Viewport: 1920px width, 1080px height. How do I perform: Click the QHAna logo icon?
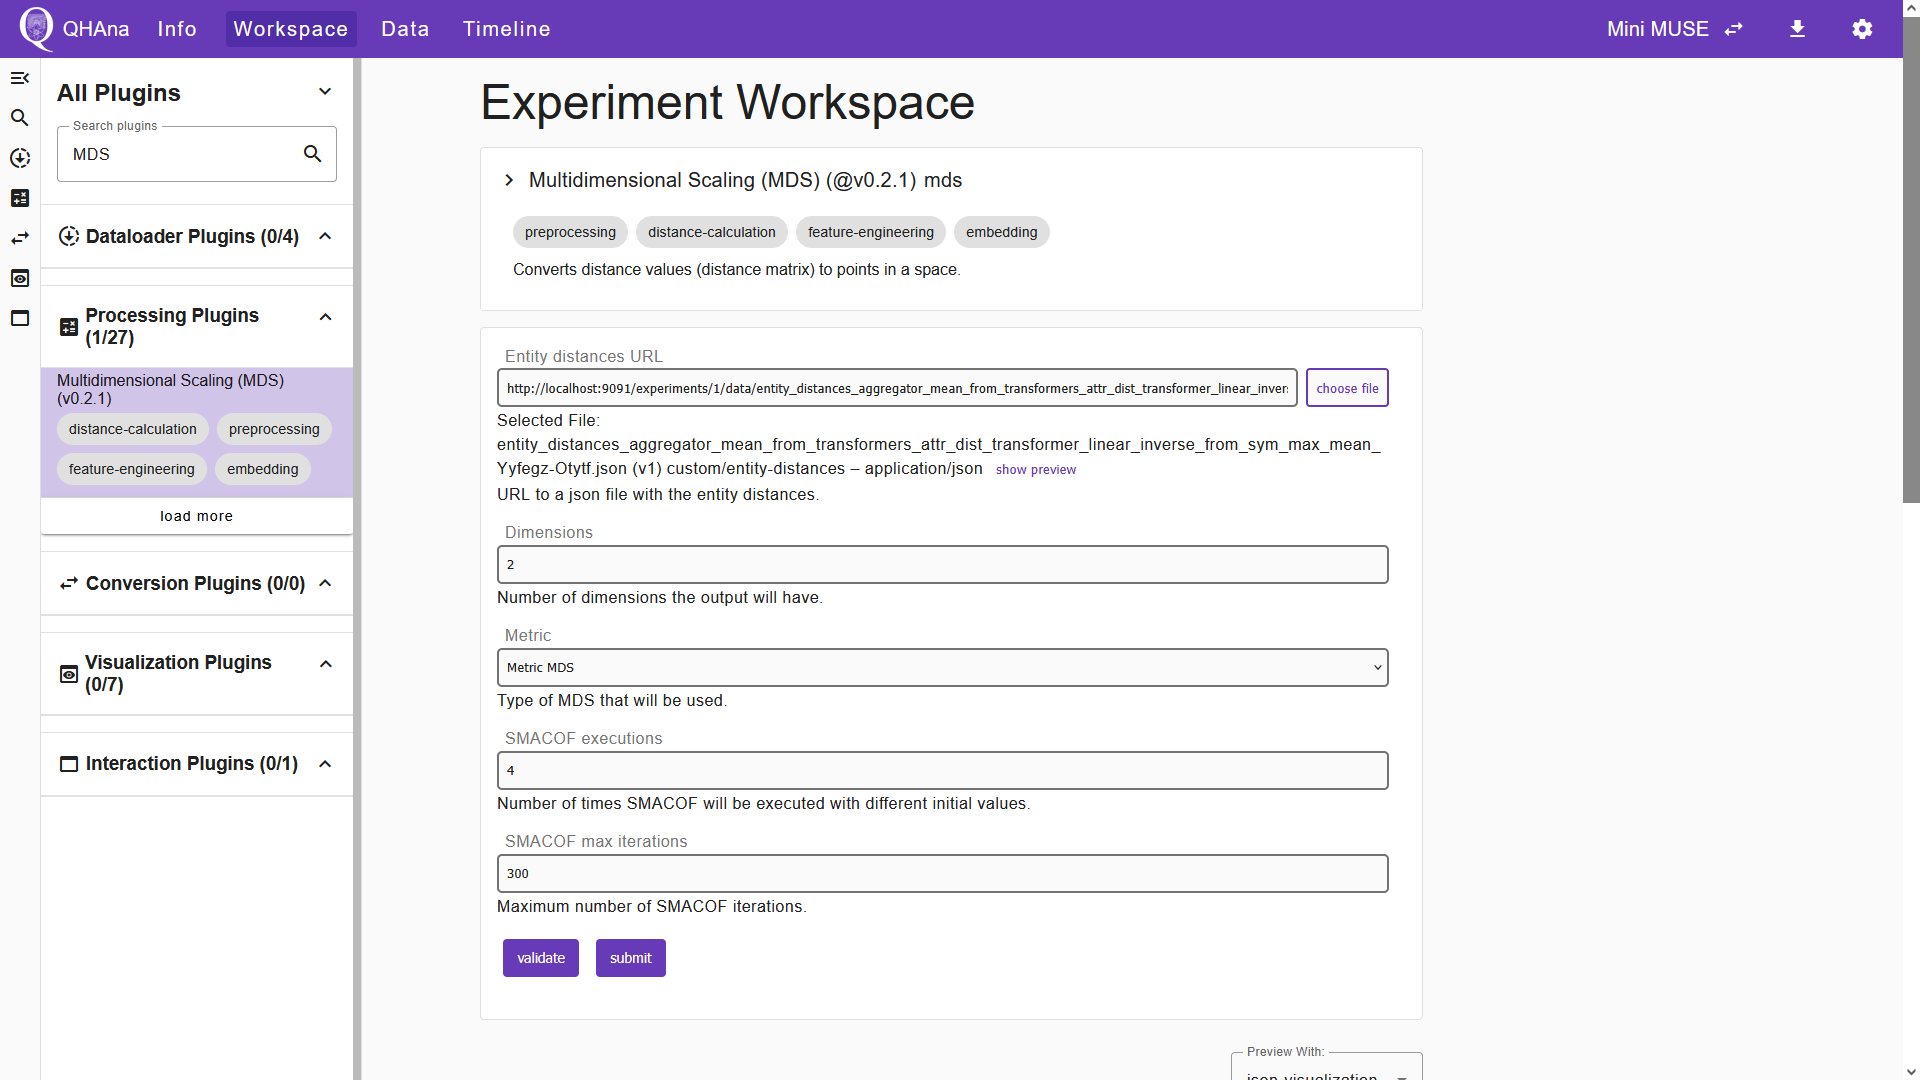click(x=36, y=28)
